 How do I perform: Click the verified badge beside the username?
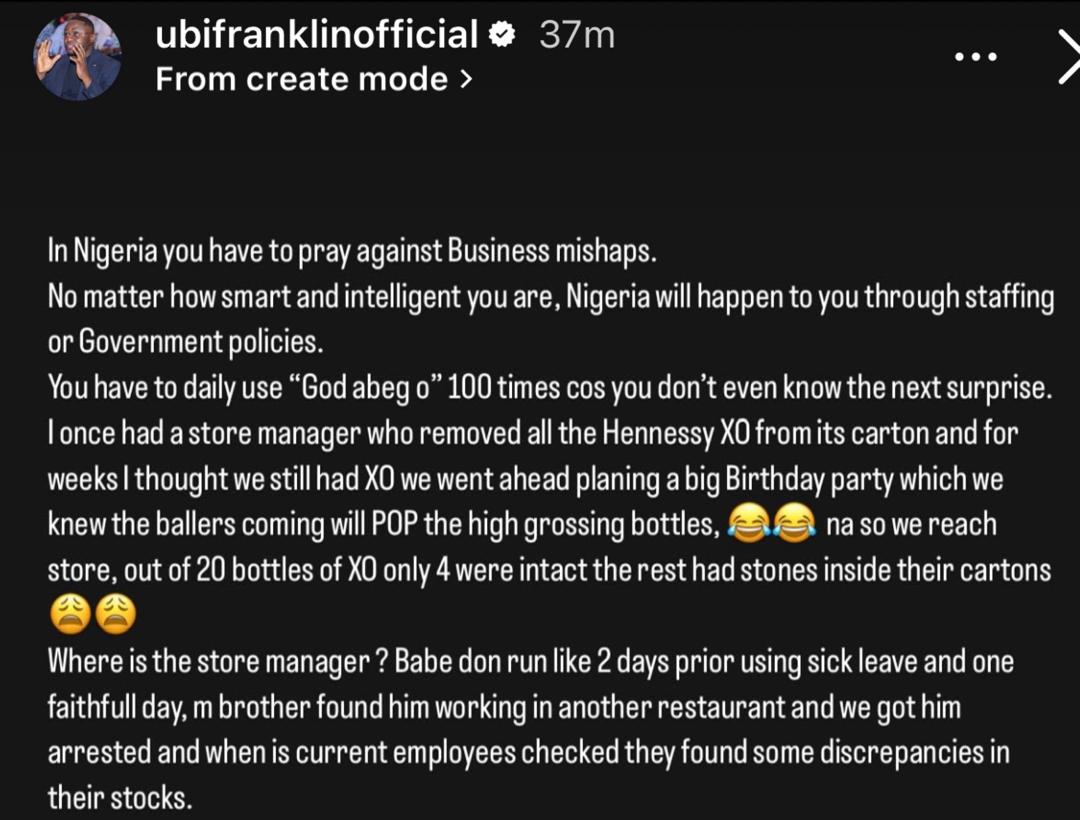502,35
